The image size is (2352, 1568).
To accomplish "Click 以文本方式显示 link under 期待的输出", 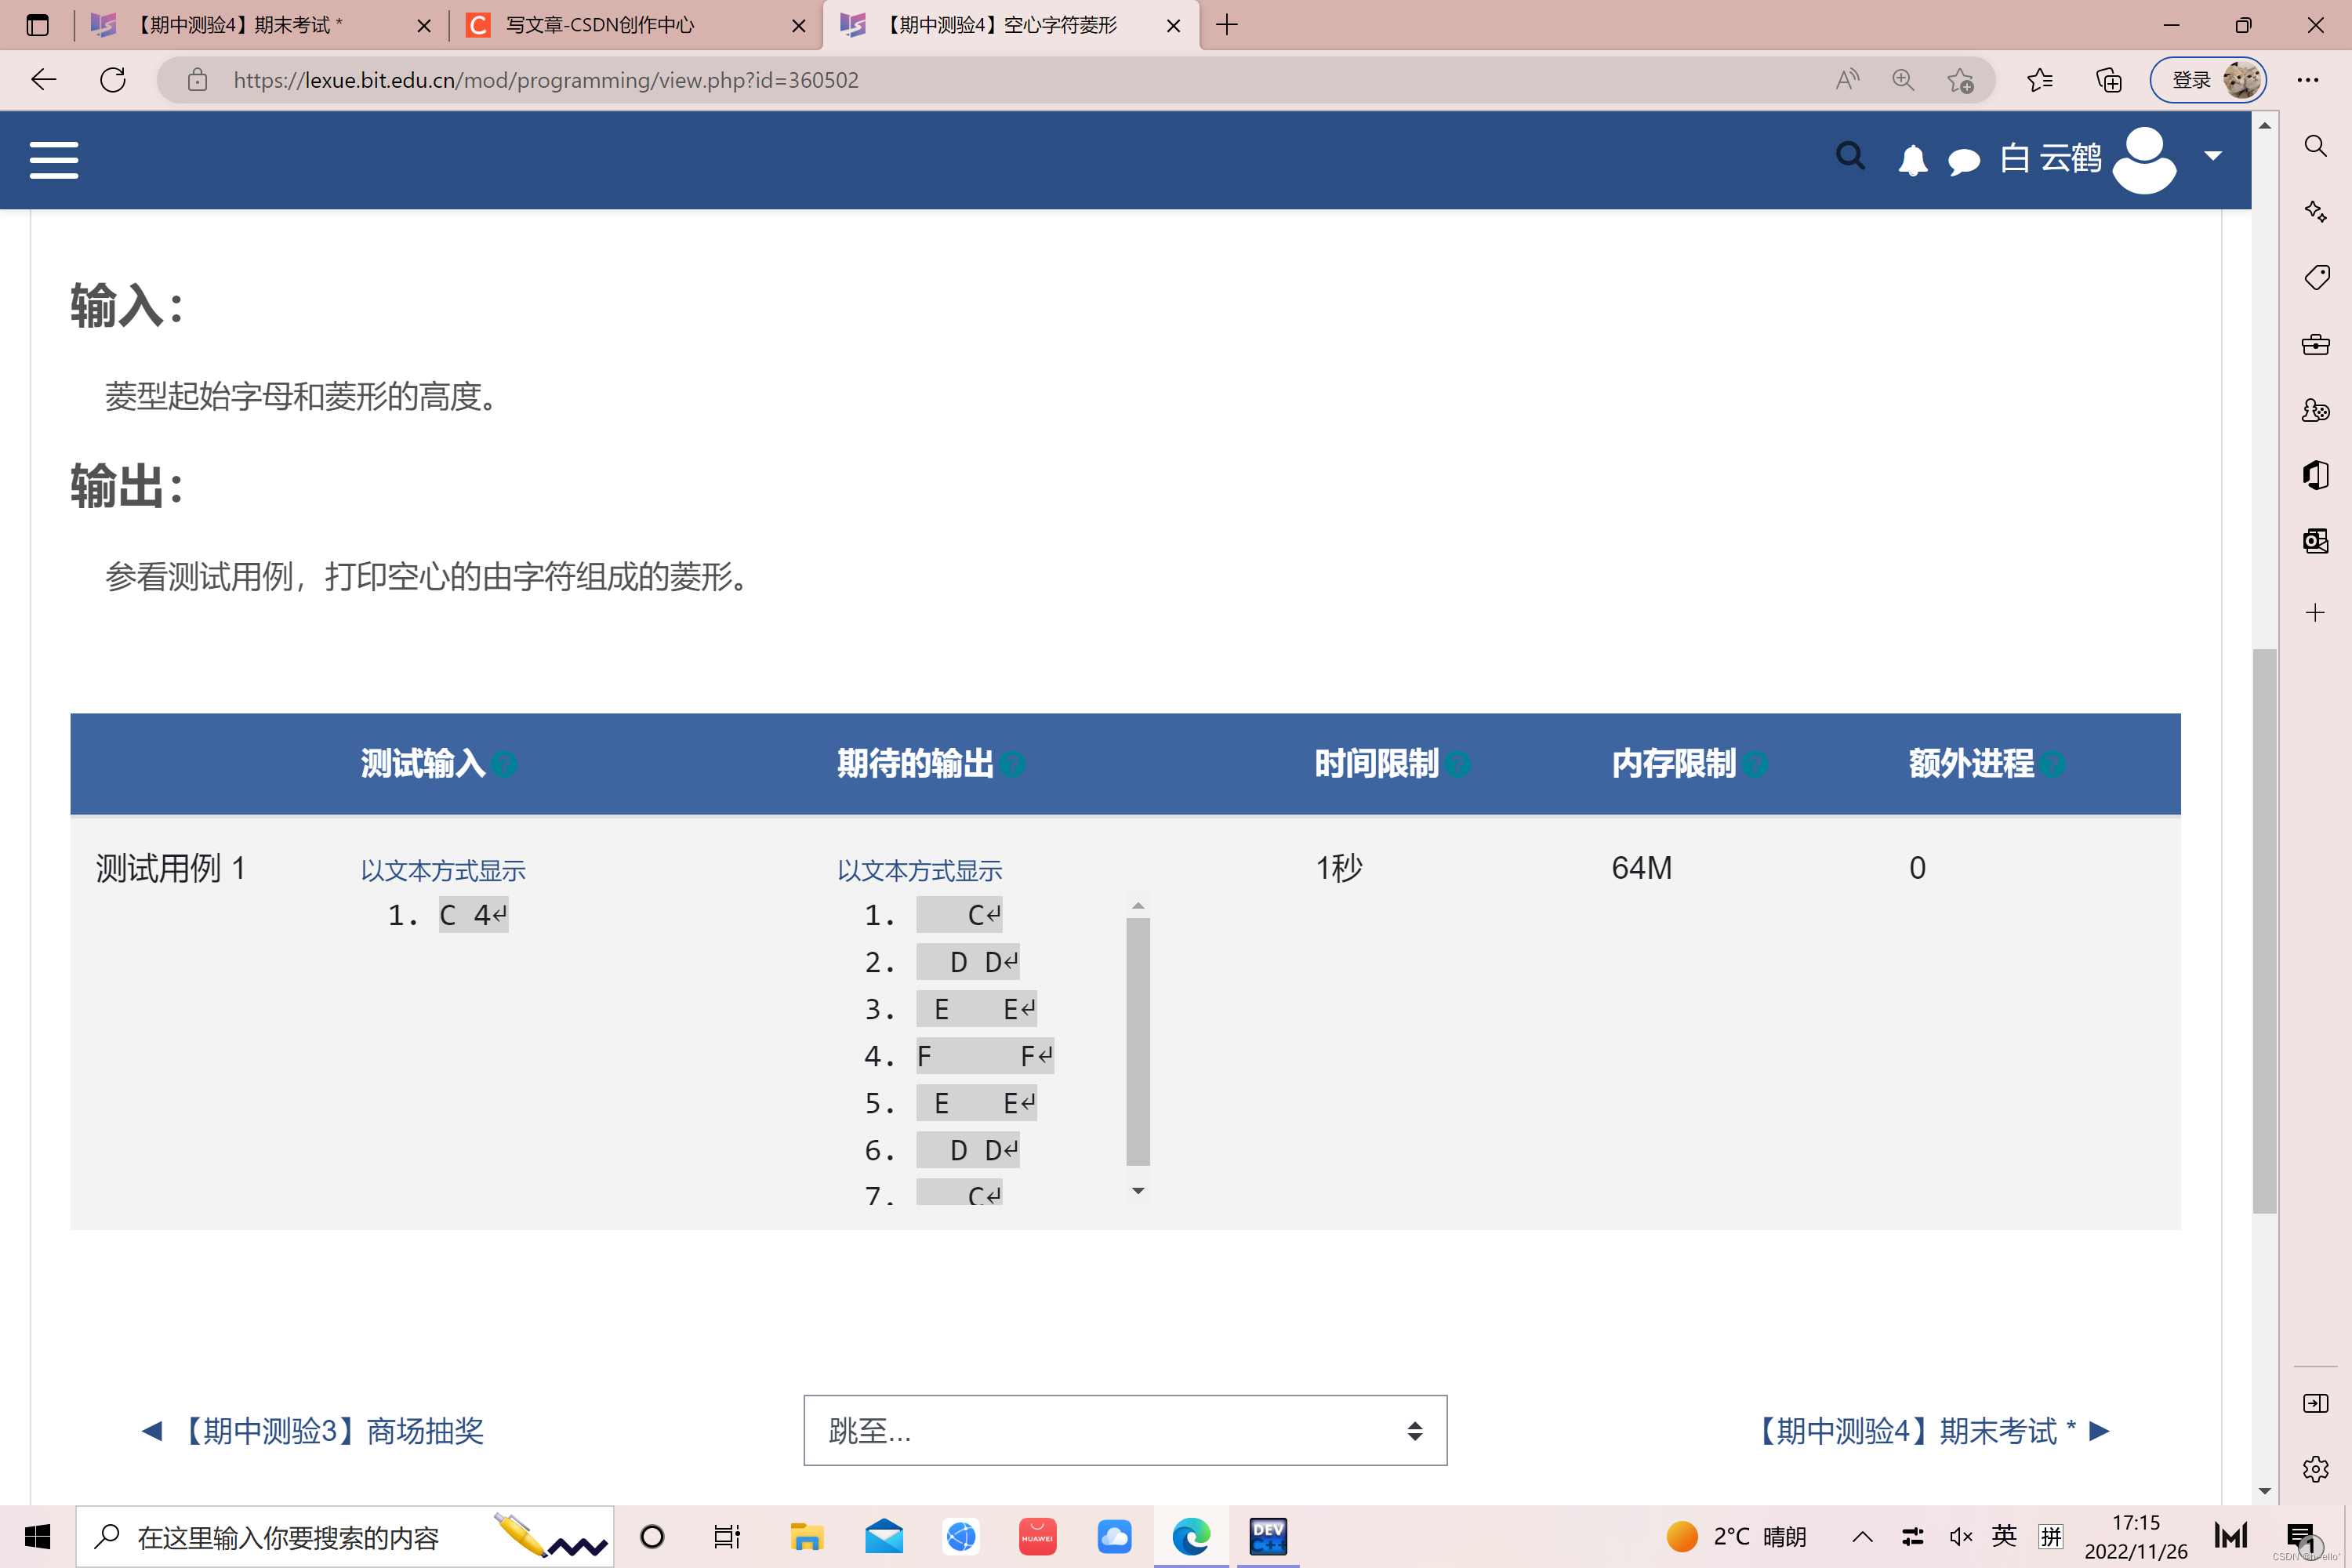I will (x=919, y=871).
